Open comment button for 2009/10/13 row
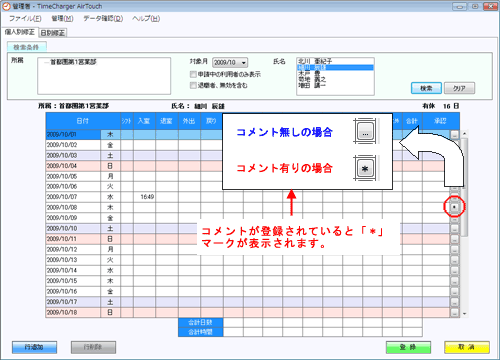This screenshot has height=360, width=500. (x=454, y=260)
